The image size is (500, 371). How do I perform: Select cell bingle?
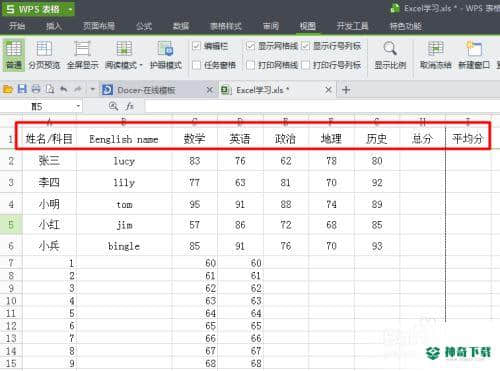(x=124, y=246)
